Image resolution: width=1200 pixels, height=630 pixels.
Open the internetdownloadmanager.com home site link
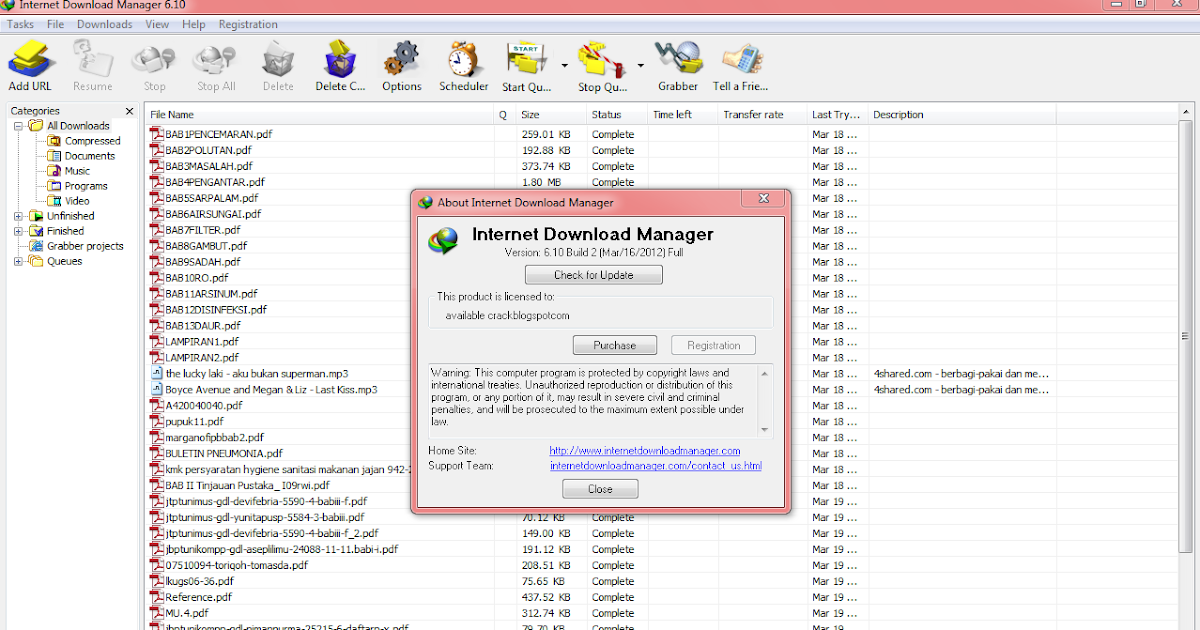[x=645, y=451]
